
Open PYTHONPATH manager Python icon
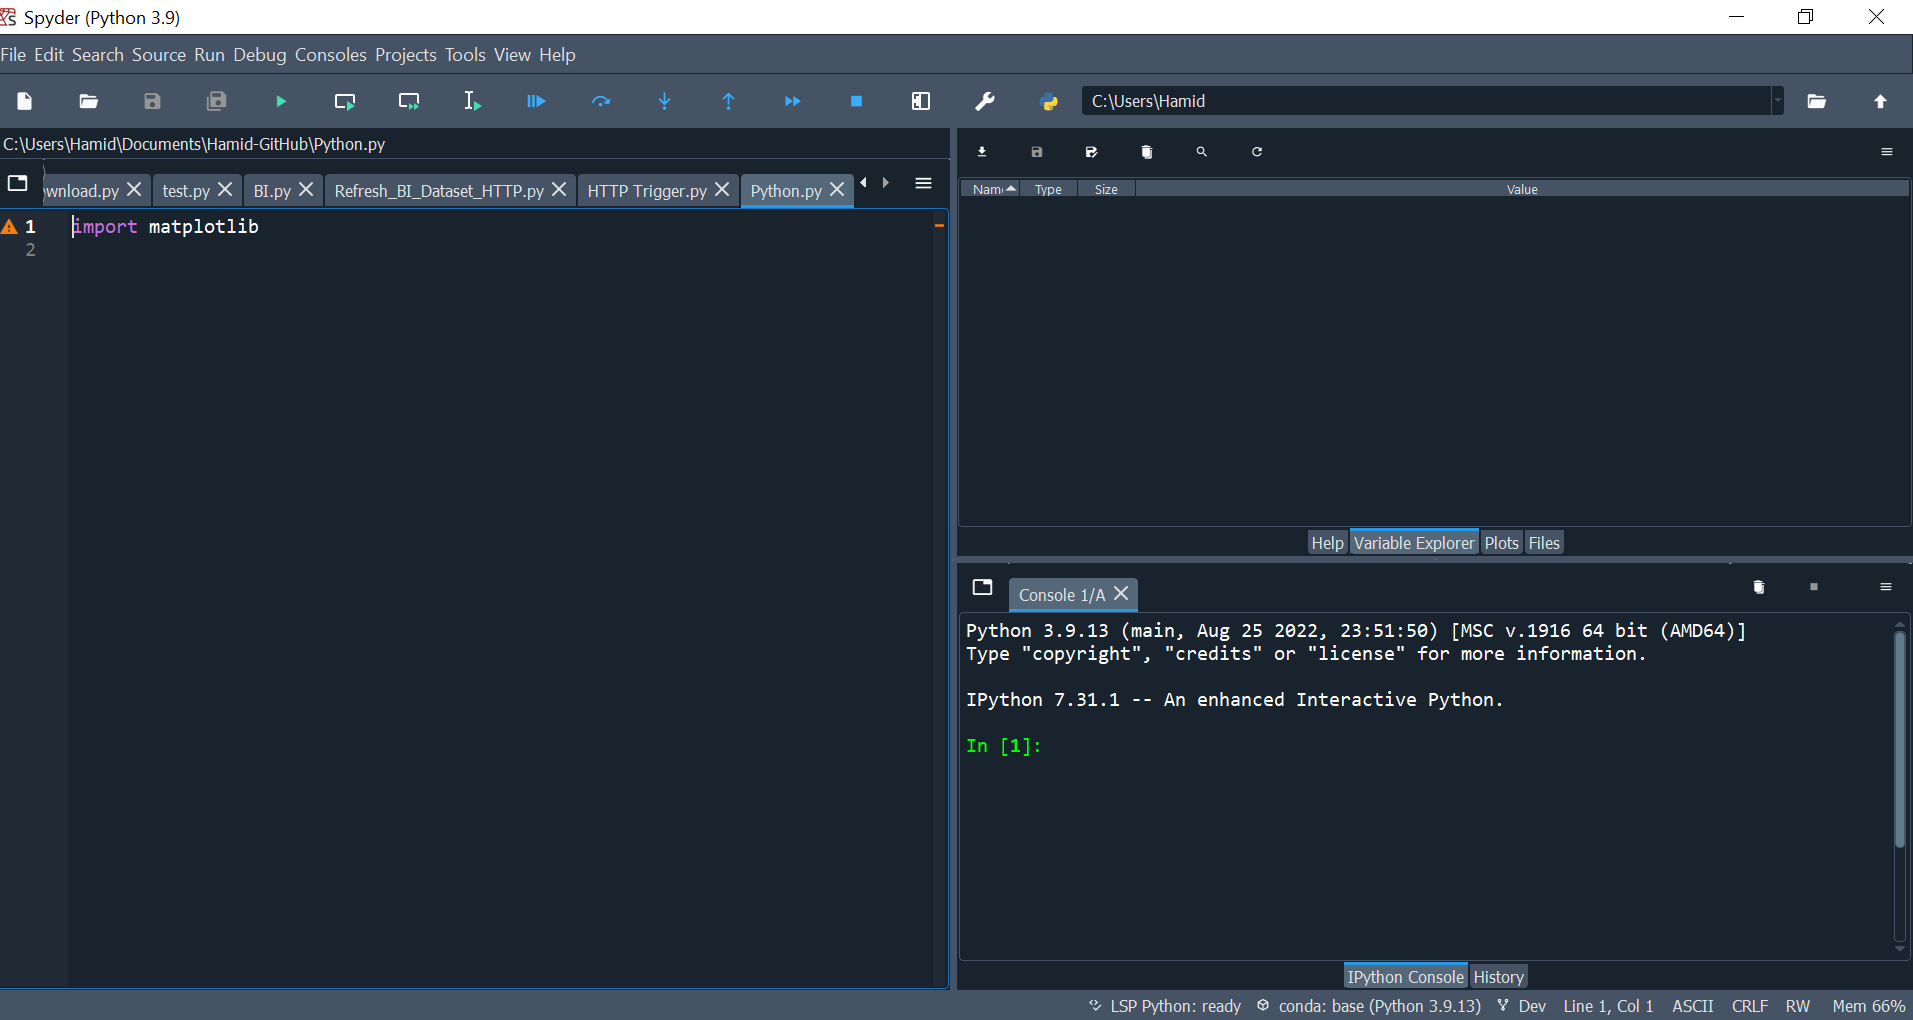1049,101
